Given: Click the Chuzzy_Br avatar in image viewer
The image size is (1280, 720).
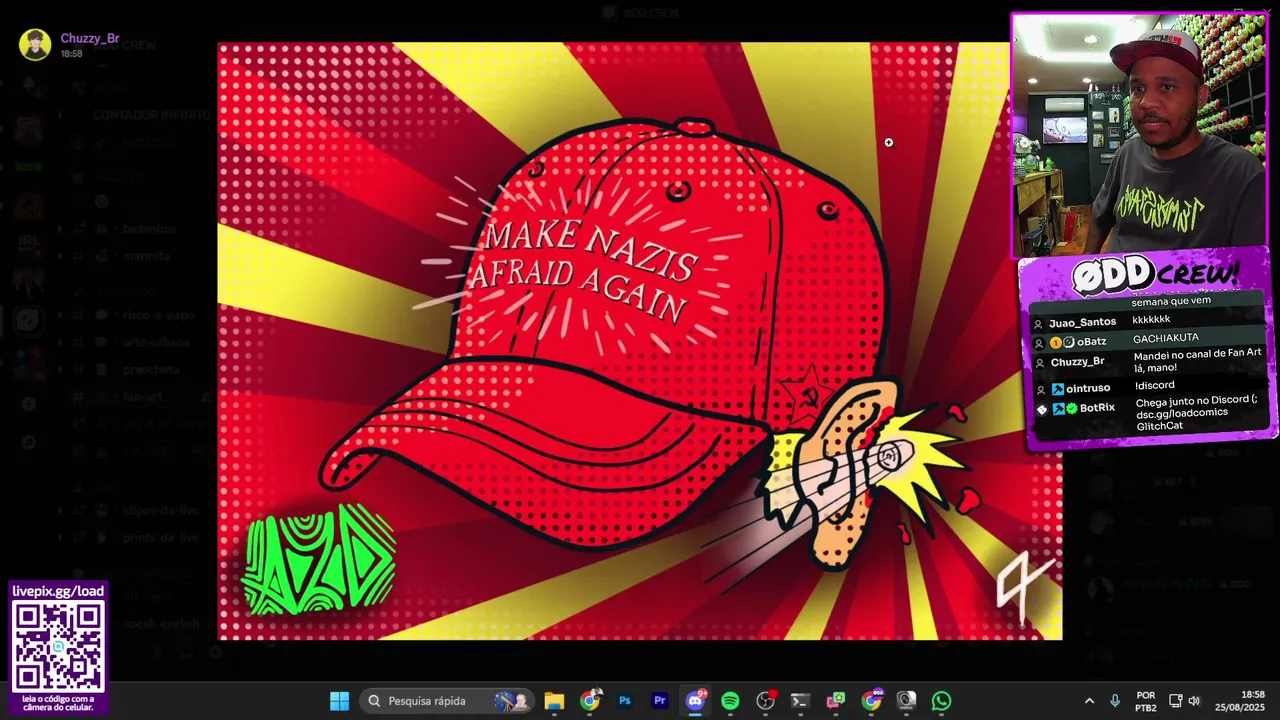Looking at the screenshot, I should [x=35, y=44].
